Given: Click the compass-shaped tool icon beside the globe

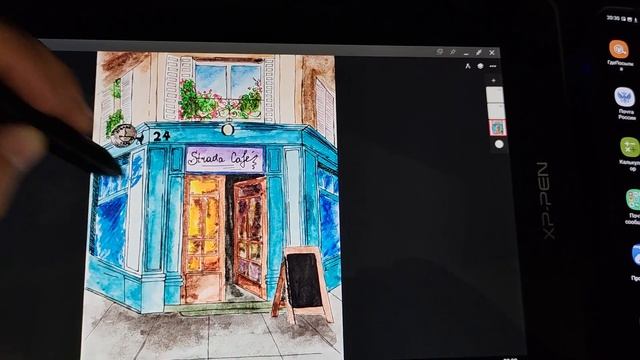Looking at the screenshot, I should tap(468, 66).
